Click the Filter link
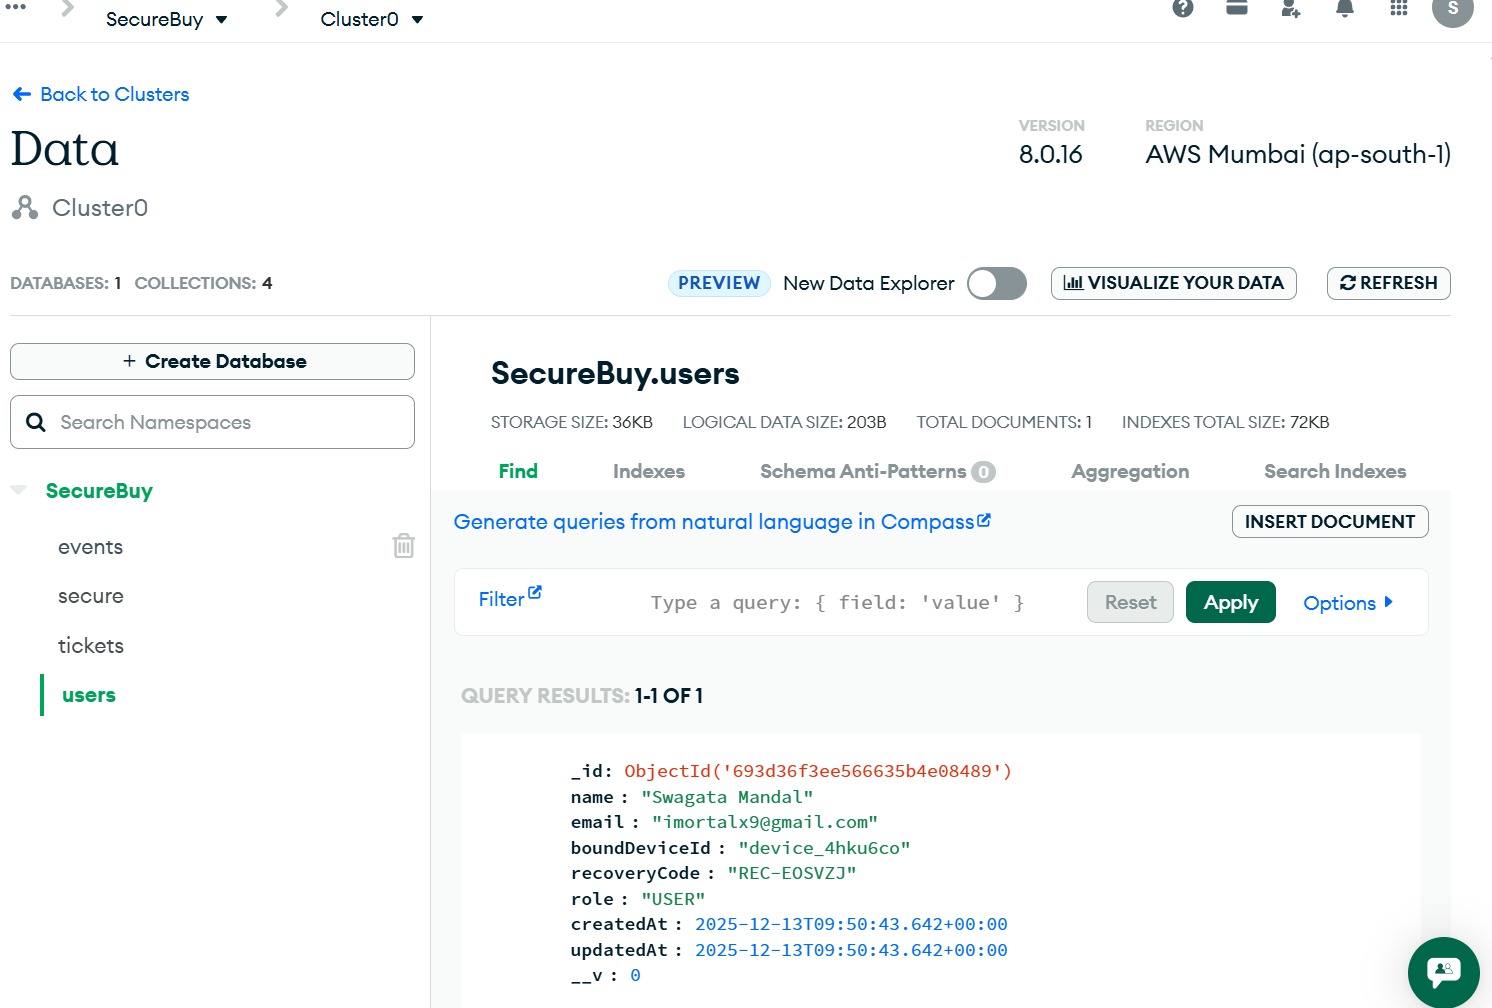This screenshot has width=1492, height=1008. pos(501,599)
